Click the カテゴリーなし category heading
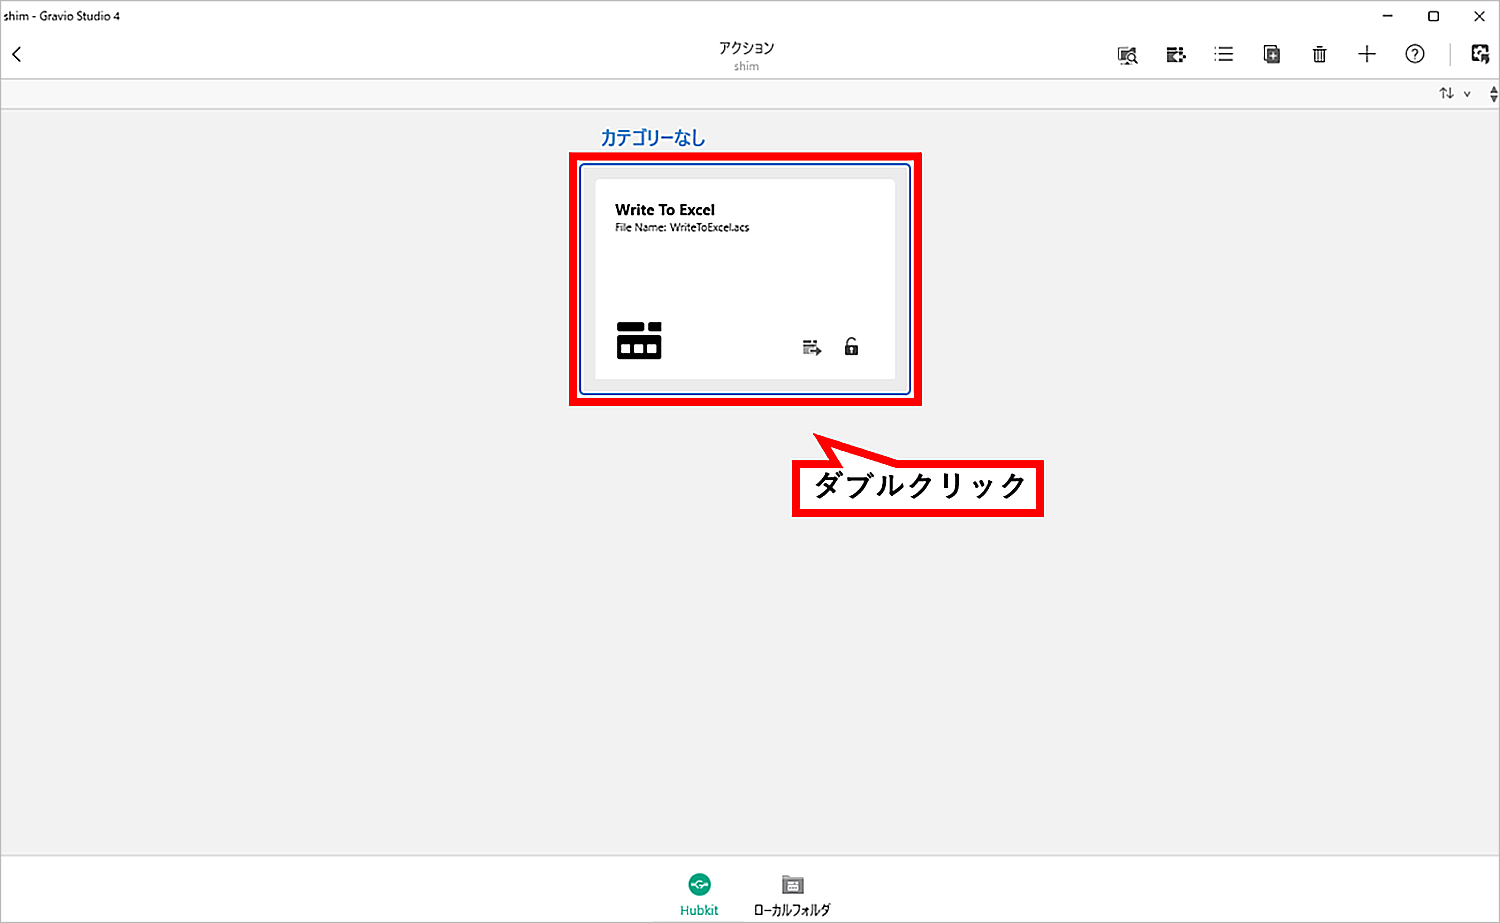Screen dimensions: 1500x923 (653, 138)
